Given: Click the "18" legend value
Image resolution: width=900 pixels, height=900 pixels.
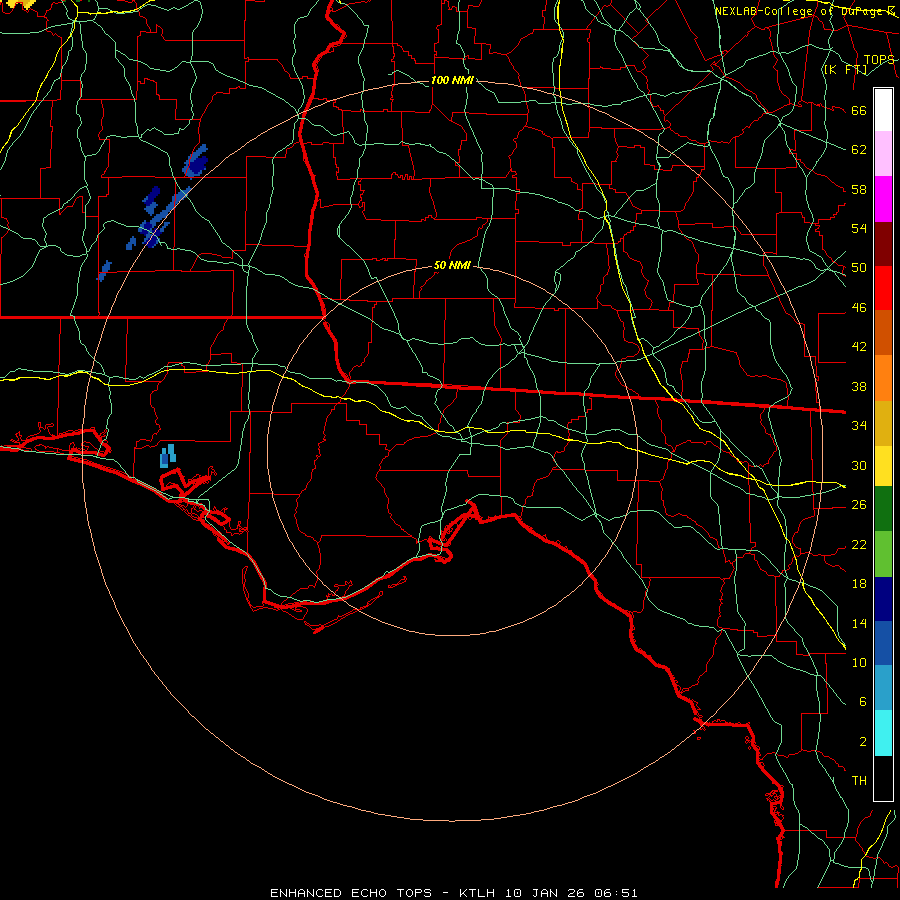Looking at the screenshot, I should click(x=859, y=584).
